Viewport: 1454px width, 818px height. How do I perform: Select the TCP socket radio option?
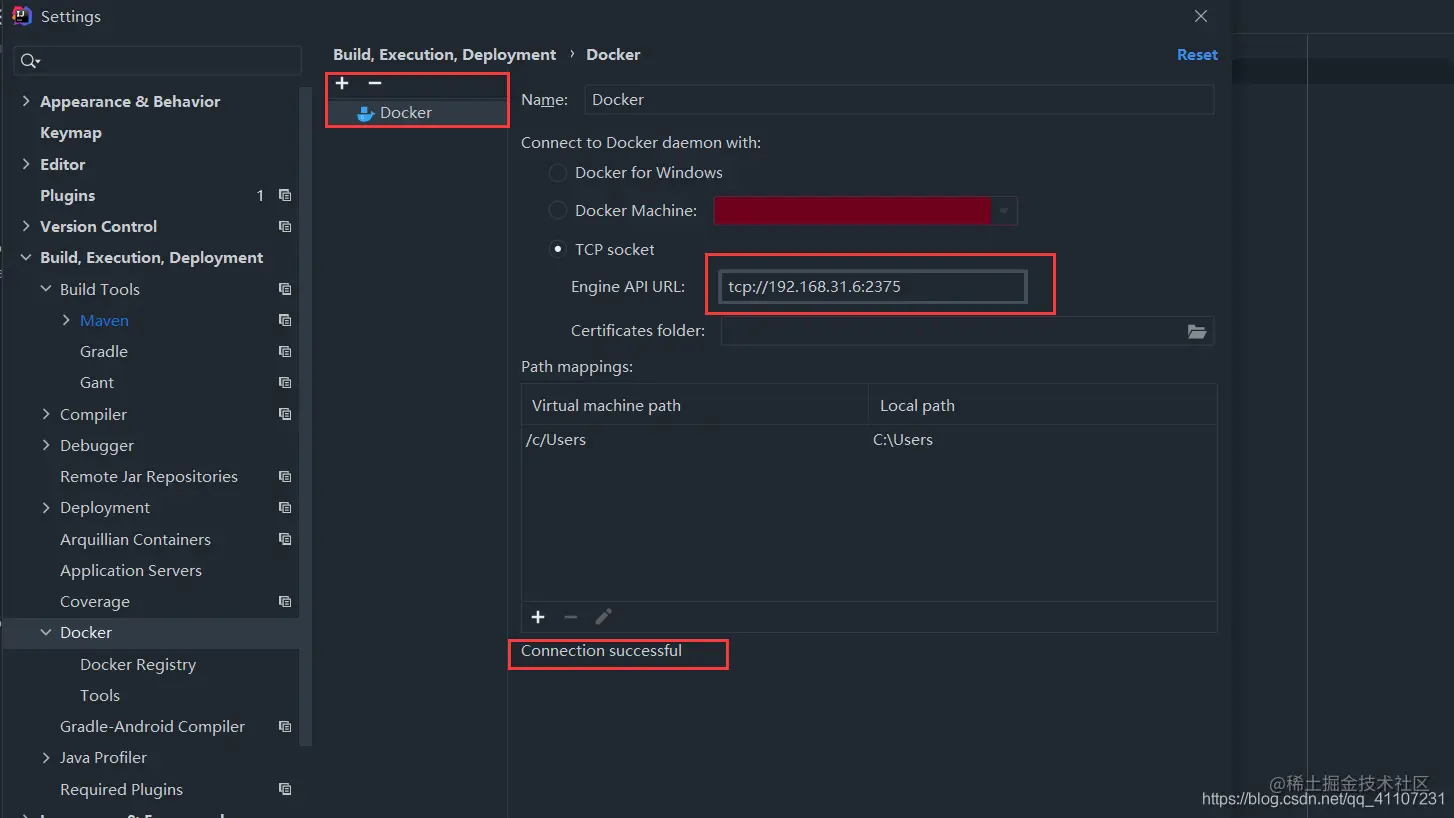pyautogui.click(x=558, y=250)
